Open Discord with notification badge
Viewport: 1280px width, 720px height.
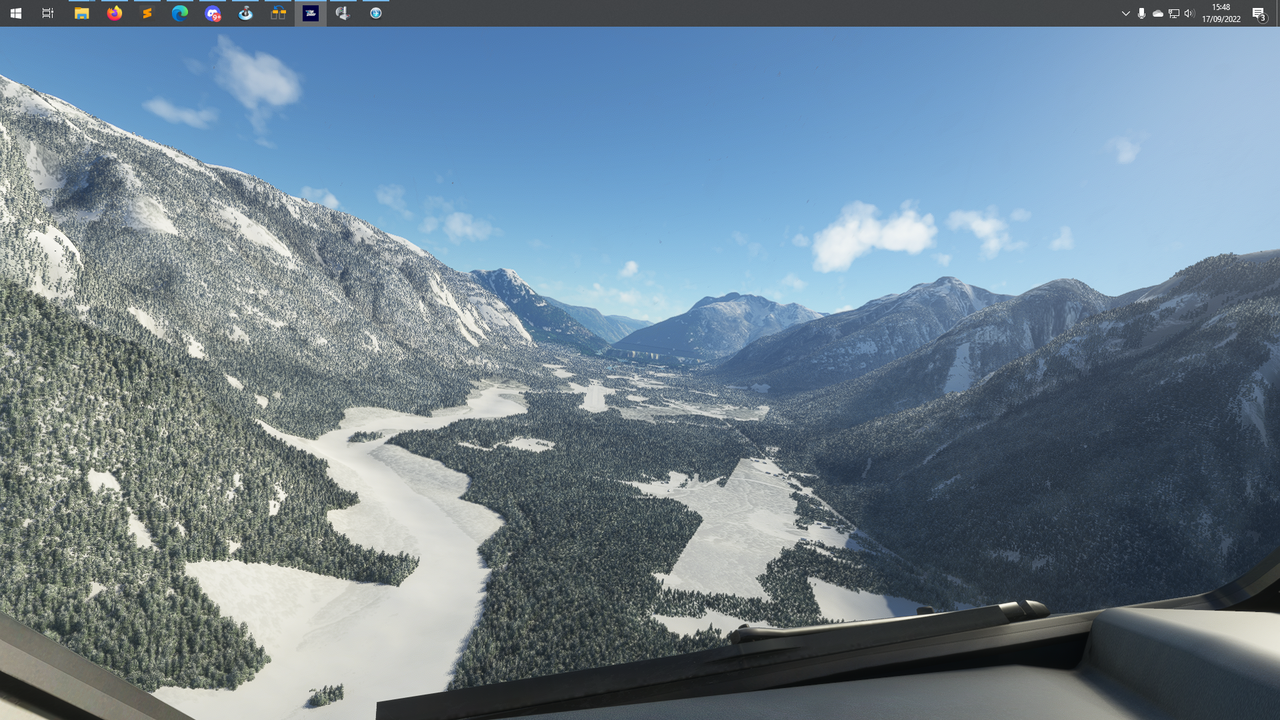212,13
